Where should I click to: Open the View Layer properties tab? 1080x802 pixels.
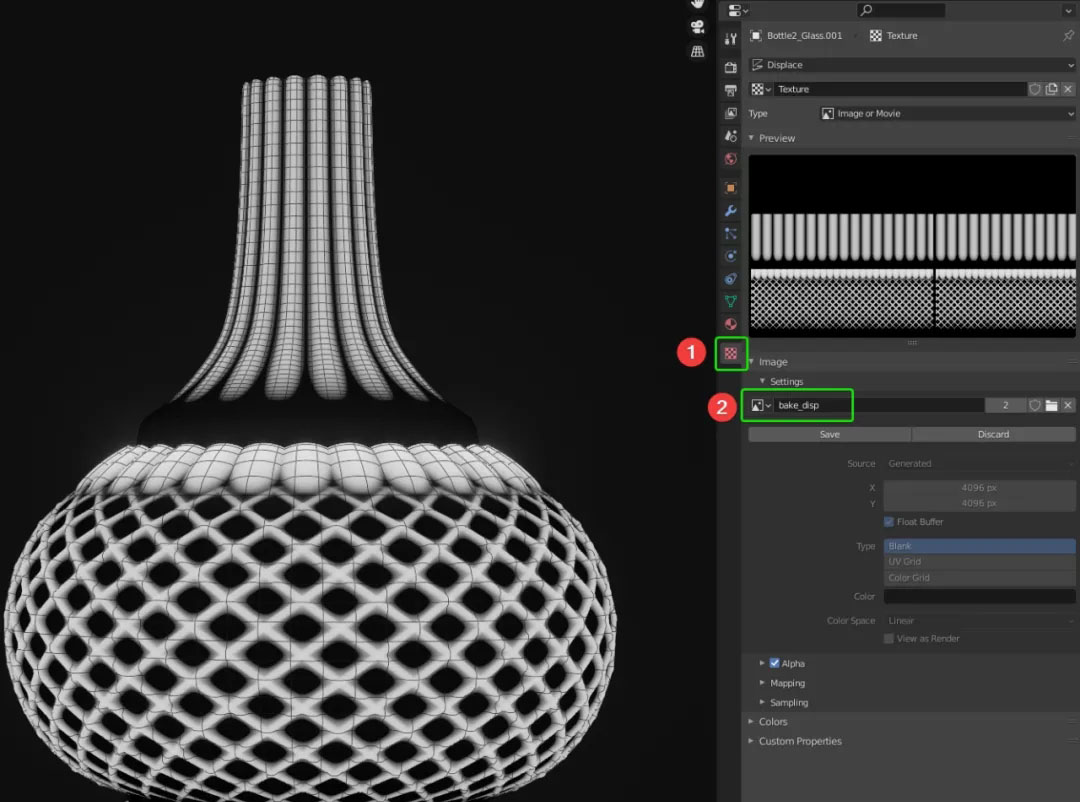tap(731, 113)
